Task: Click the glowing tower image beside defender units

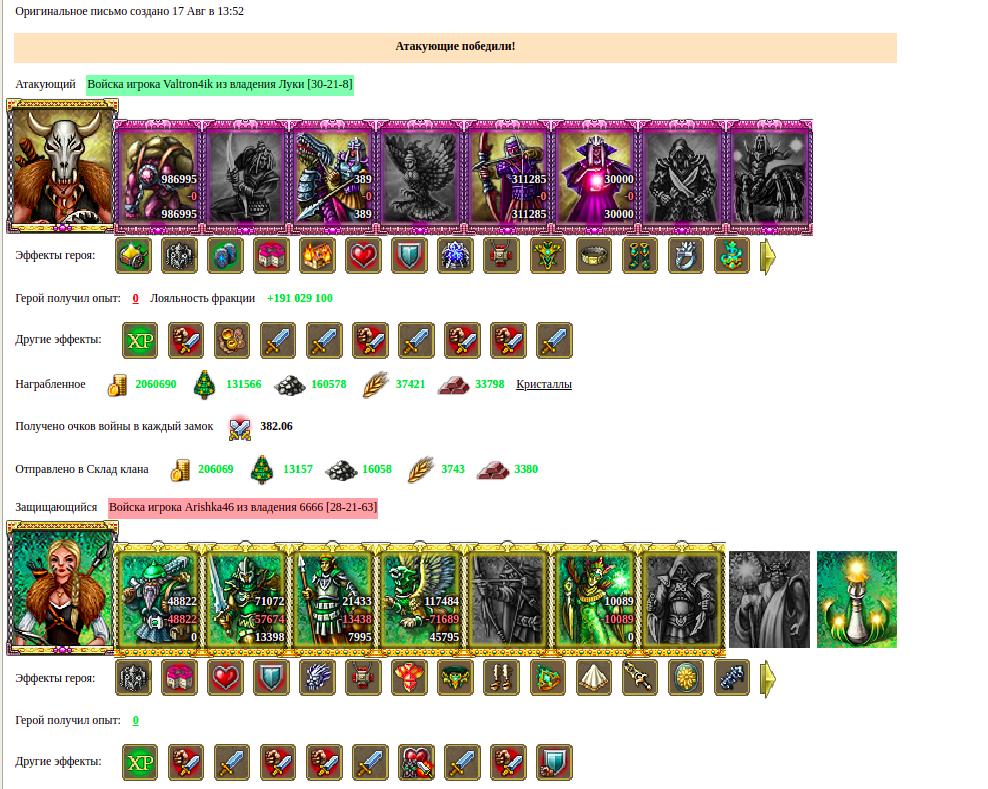Action: point(856,599)
